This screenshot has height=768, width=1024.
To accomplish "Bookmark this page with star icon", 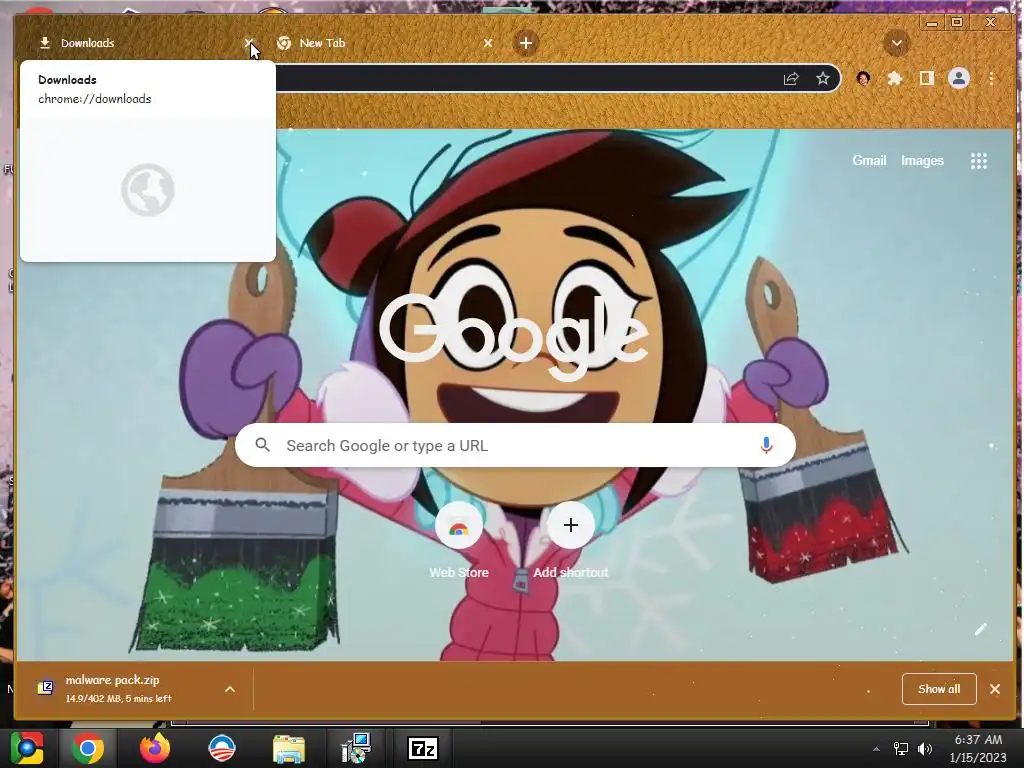I will point(823,78).
